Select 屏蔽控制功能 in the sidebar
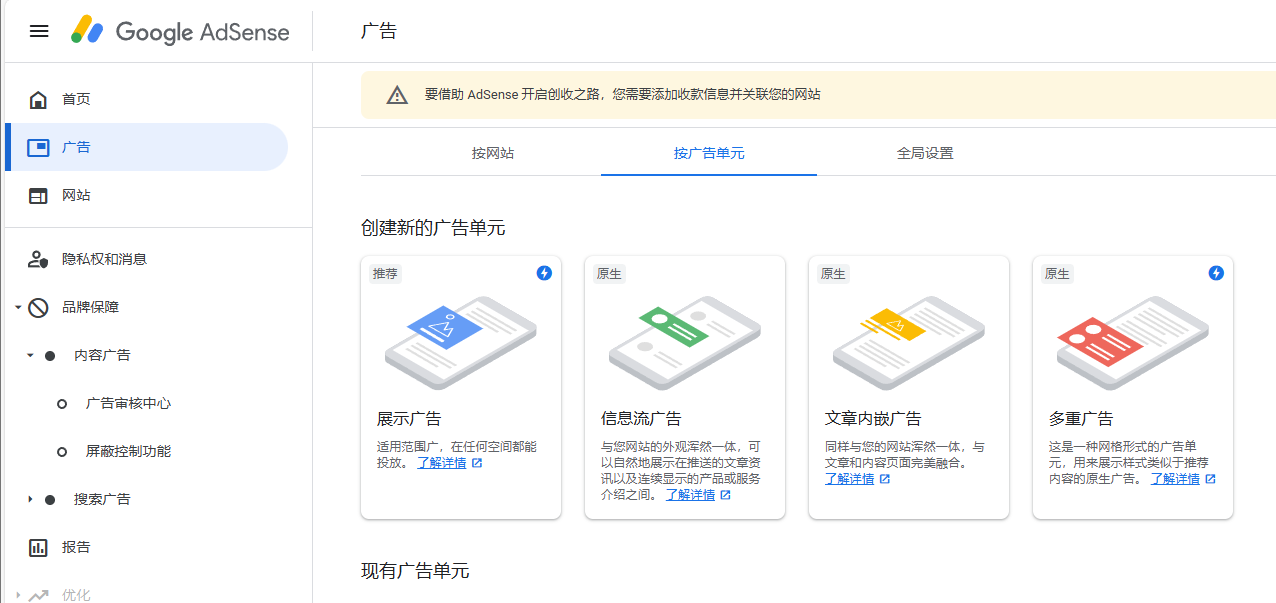The image size is (1276, 603). point(128,451)
